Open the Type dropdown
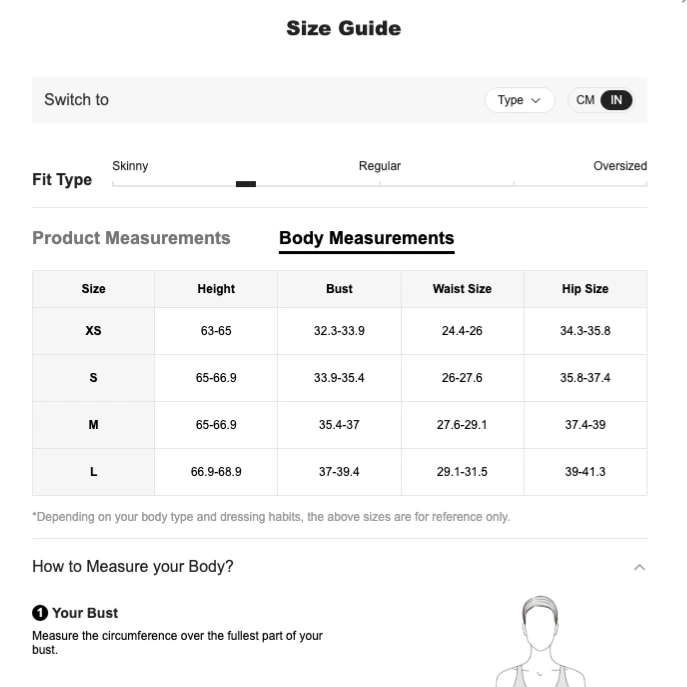Screen dimensions: 687x687 [x=520, y=100]
